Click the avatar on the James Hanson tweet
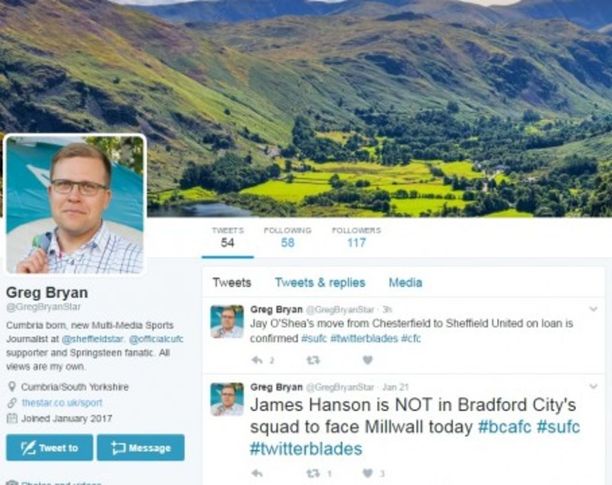 pos(227,399)
